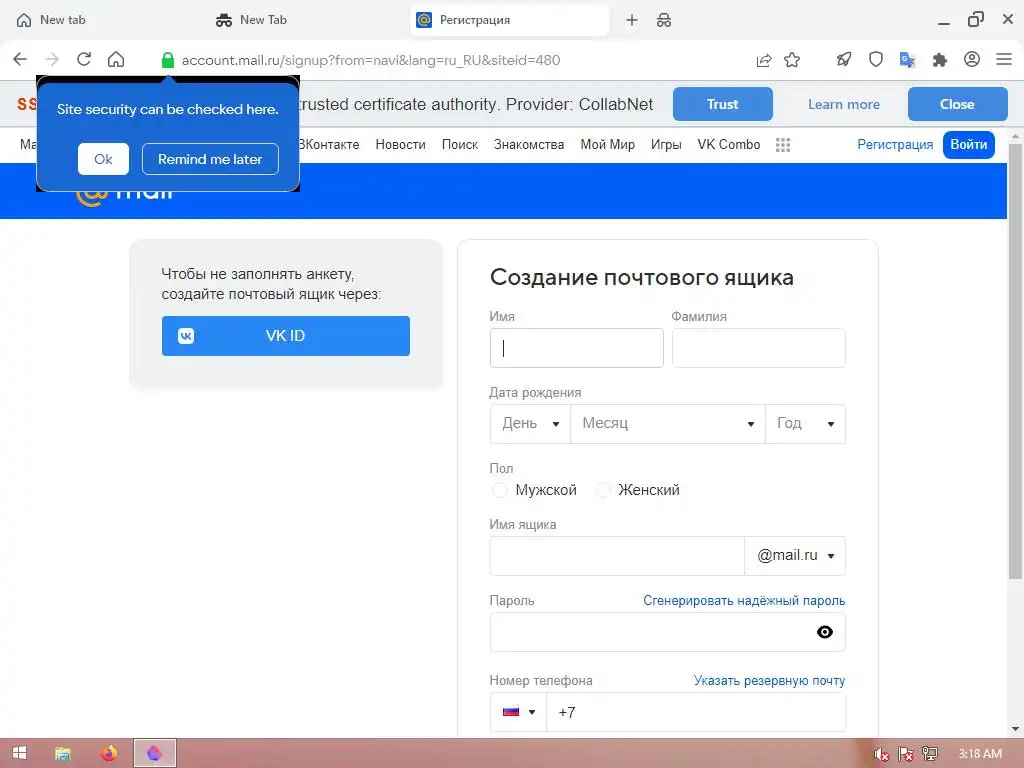Open the @mail.ru domain dropdown

pos(795,556)
